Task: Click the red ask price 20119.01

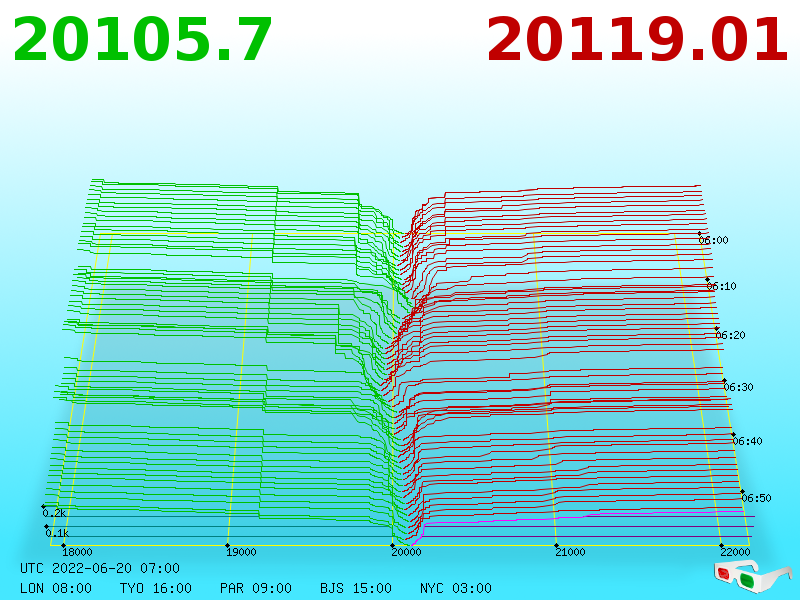Action: point(638,40)
